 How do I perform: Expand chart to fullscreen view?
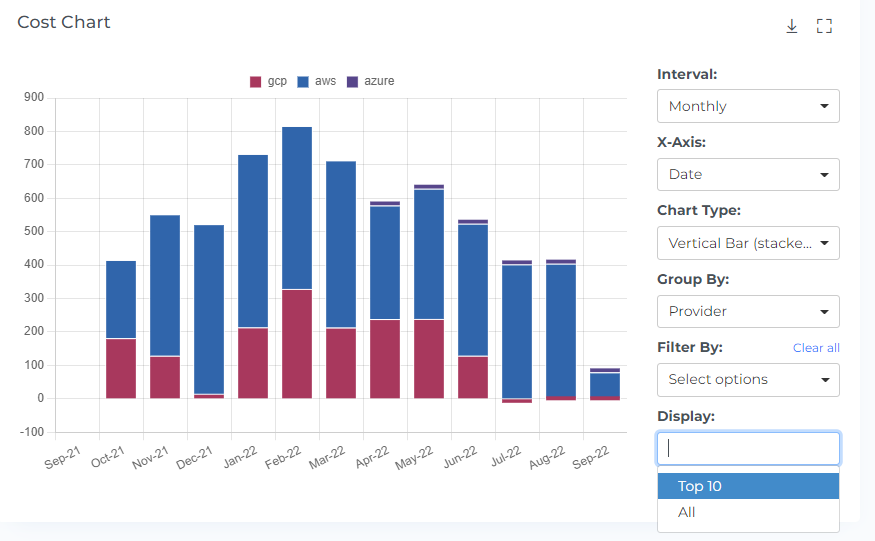pos(824,26)
